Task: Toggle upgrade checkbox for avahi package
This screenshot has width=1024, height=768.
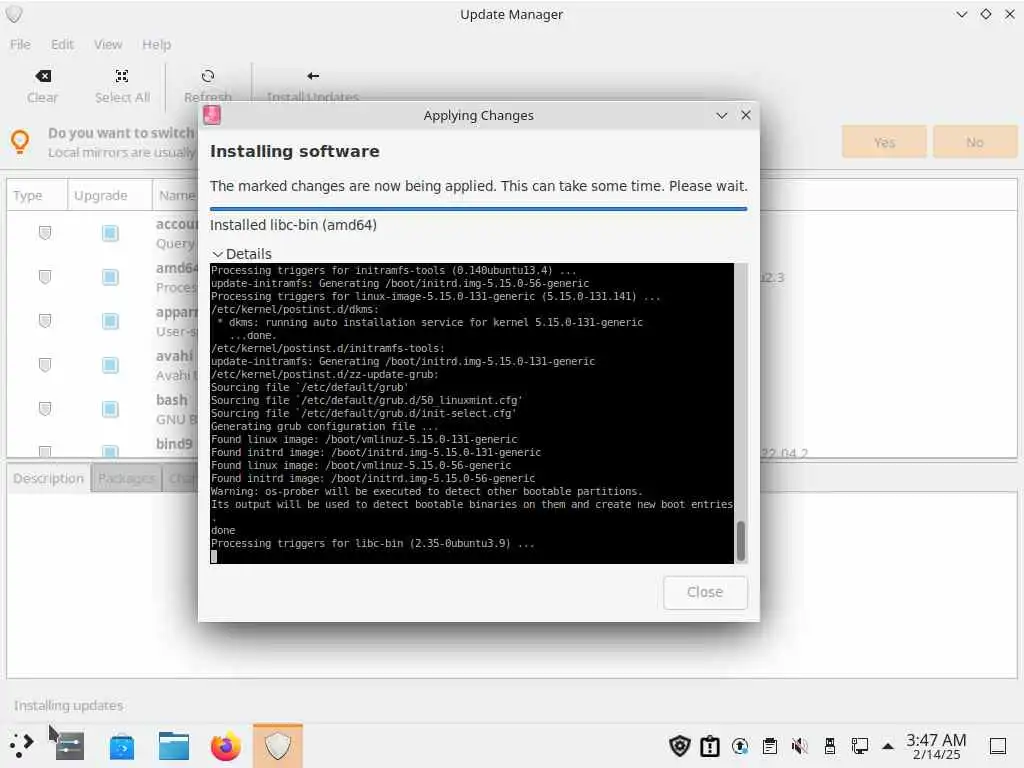Action: tap(110, 364)
